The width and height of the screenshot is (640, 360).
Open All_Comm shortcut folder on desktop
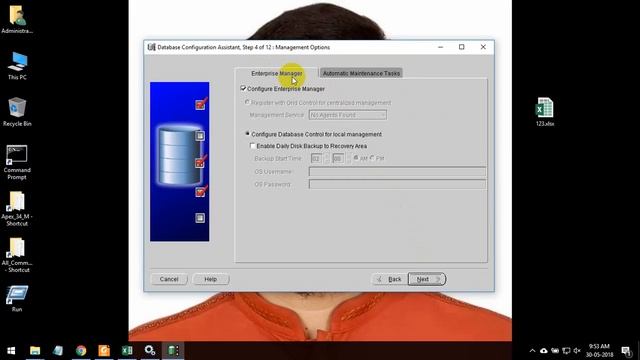(17, 255)
